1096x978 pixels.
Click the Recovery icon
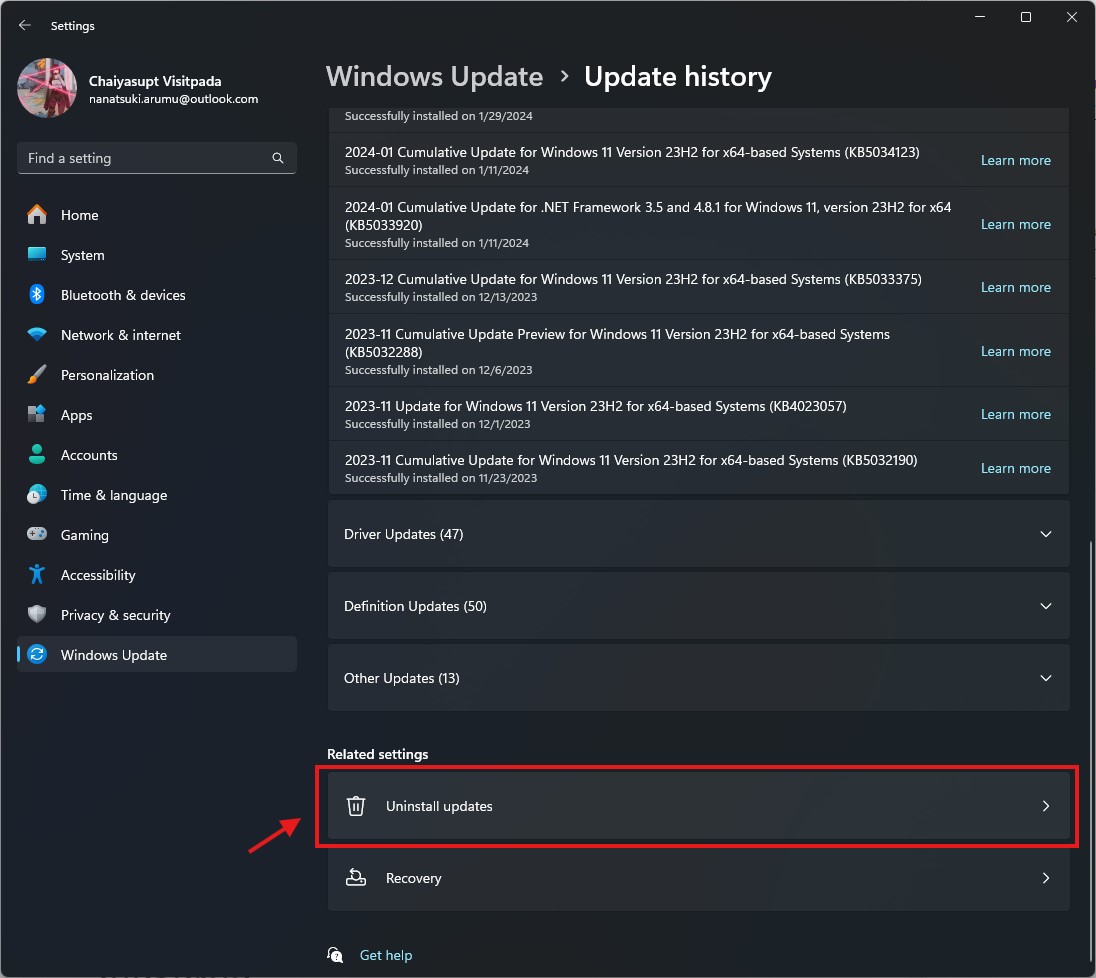pos(356,877)
